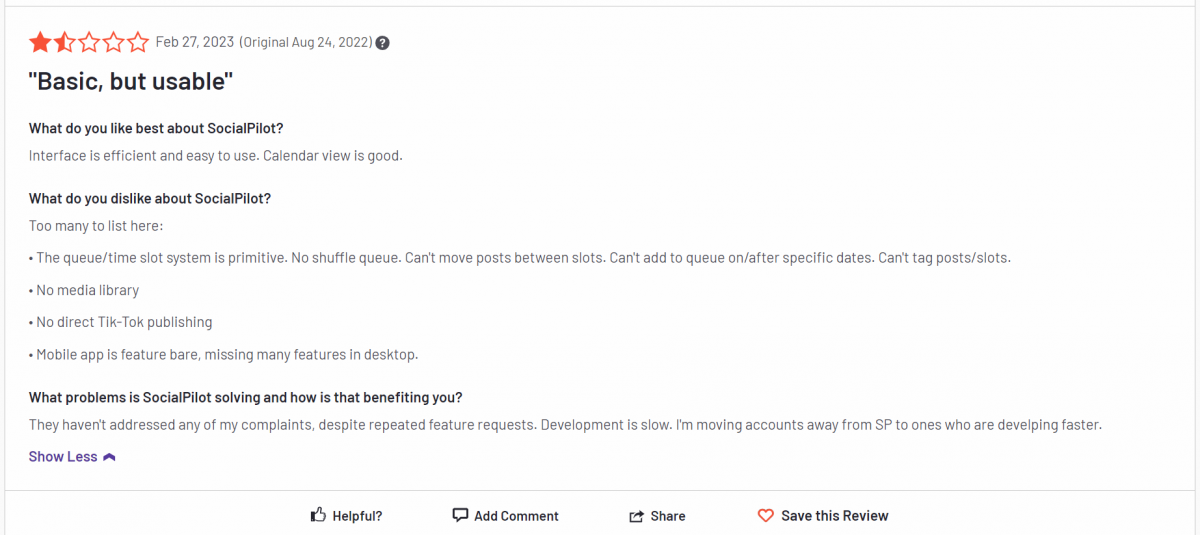1200x535 pixels.
Task: Click the Share text label
Action: 668,516
